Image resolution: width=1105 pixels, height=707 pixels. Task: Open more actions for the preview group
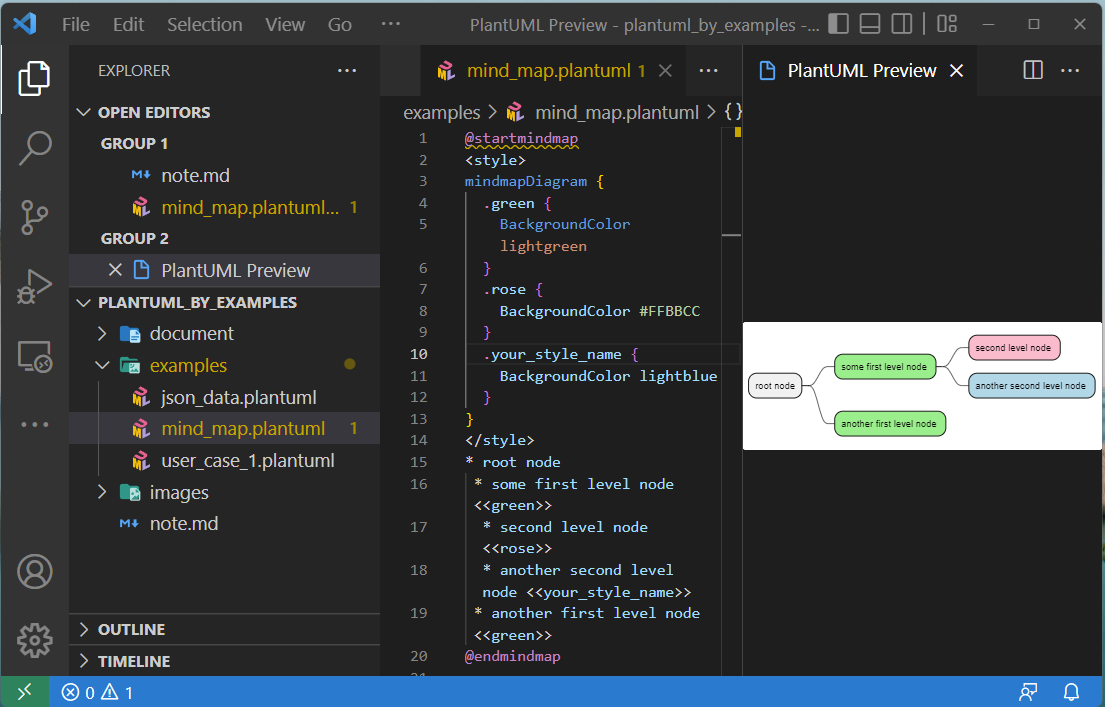[x=1070, y=70]
